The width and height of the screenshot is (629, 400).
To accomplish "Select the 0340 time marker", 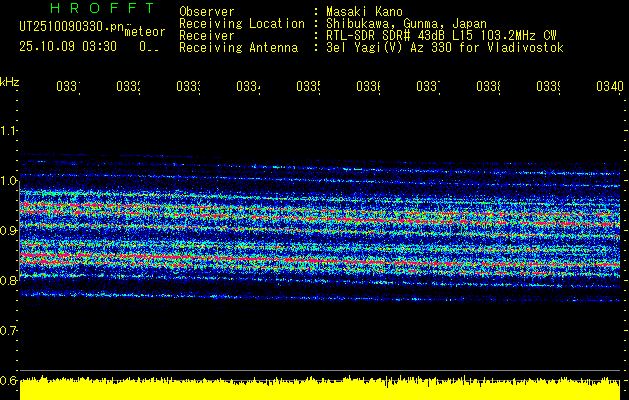I will click(x=610, y=87).
